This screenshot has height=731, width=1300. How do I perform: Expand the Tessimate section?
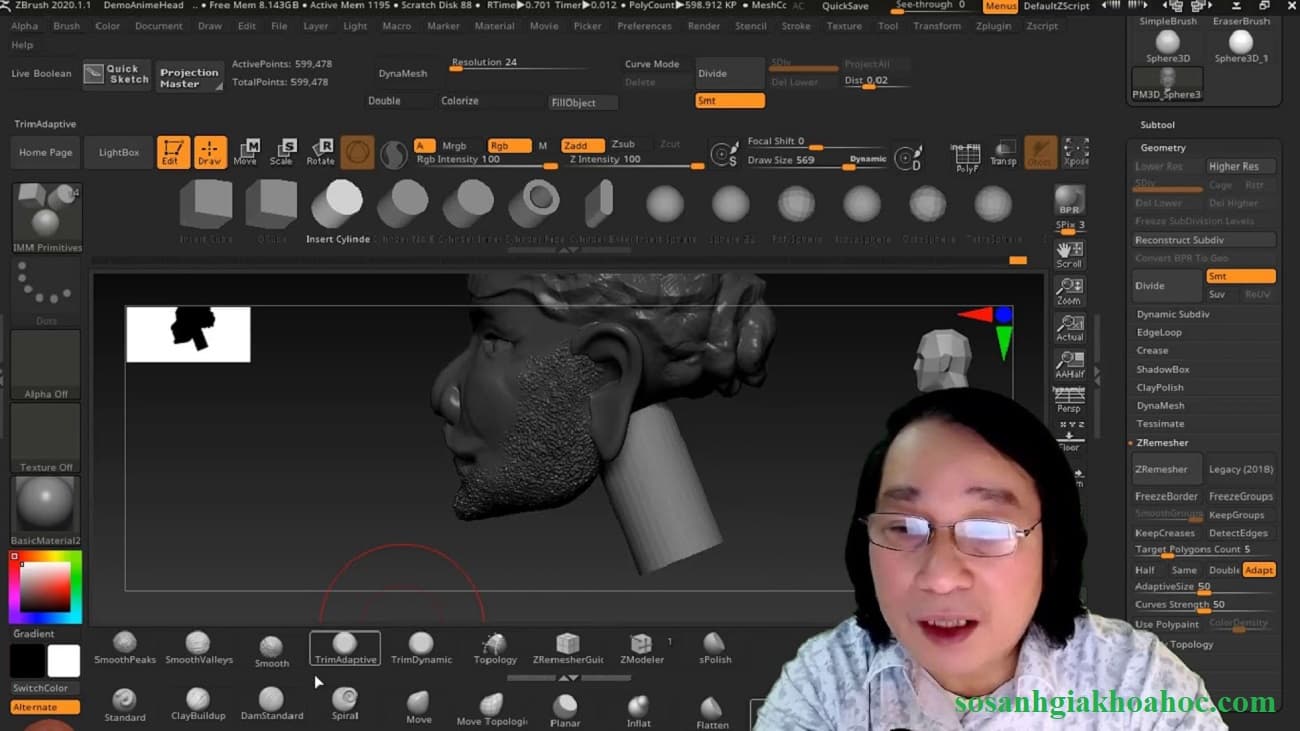click(x=1160, y=424)
